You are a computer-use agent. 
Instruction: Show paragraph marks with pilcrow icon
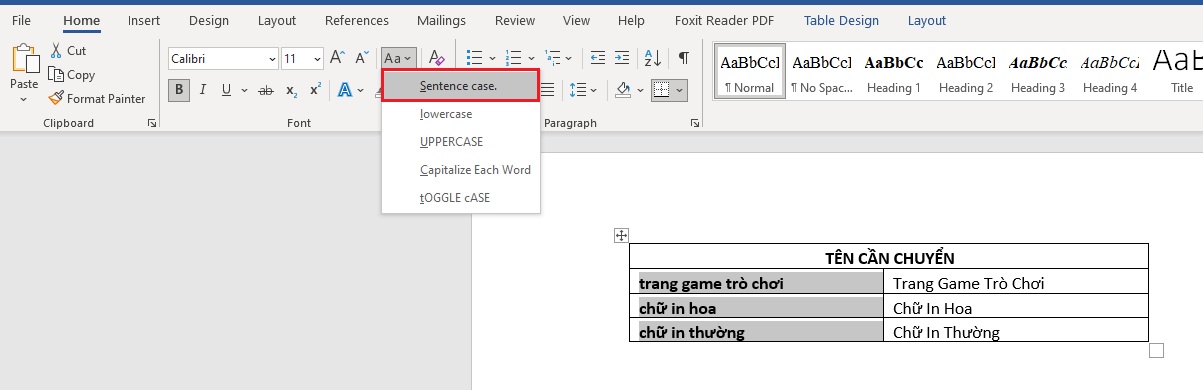coord(683,58)
